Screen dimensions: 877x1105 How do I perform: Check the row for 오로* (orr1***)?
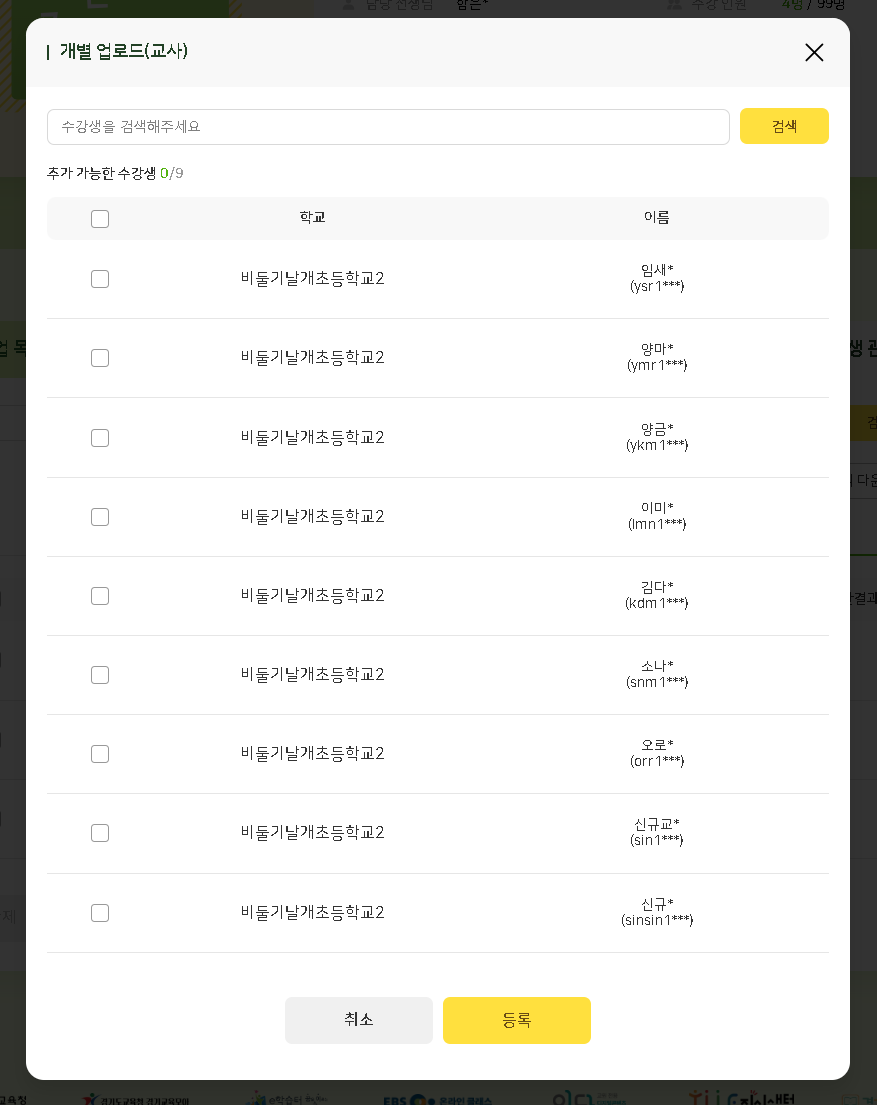click(100, 754)
